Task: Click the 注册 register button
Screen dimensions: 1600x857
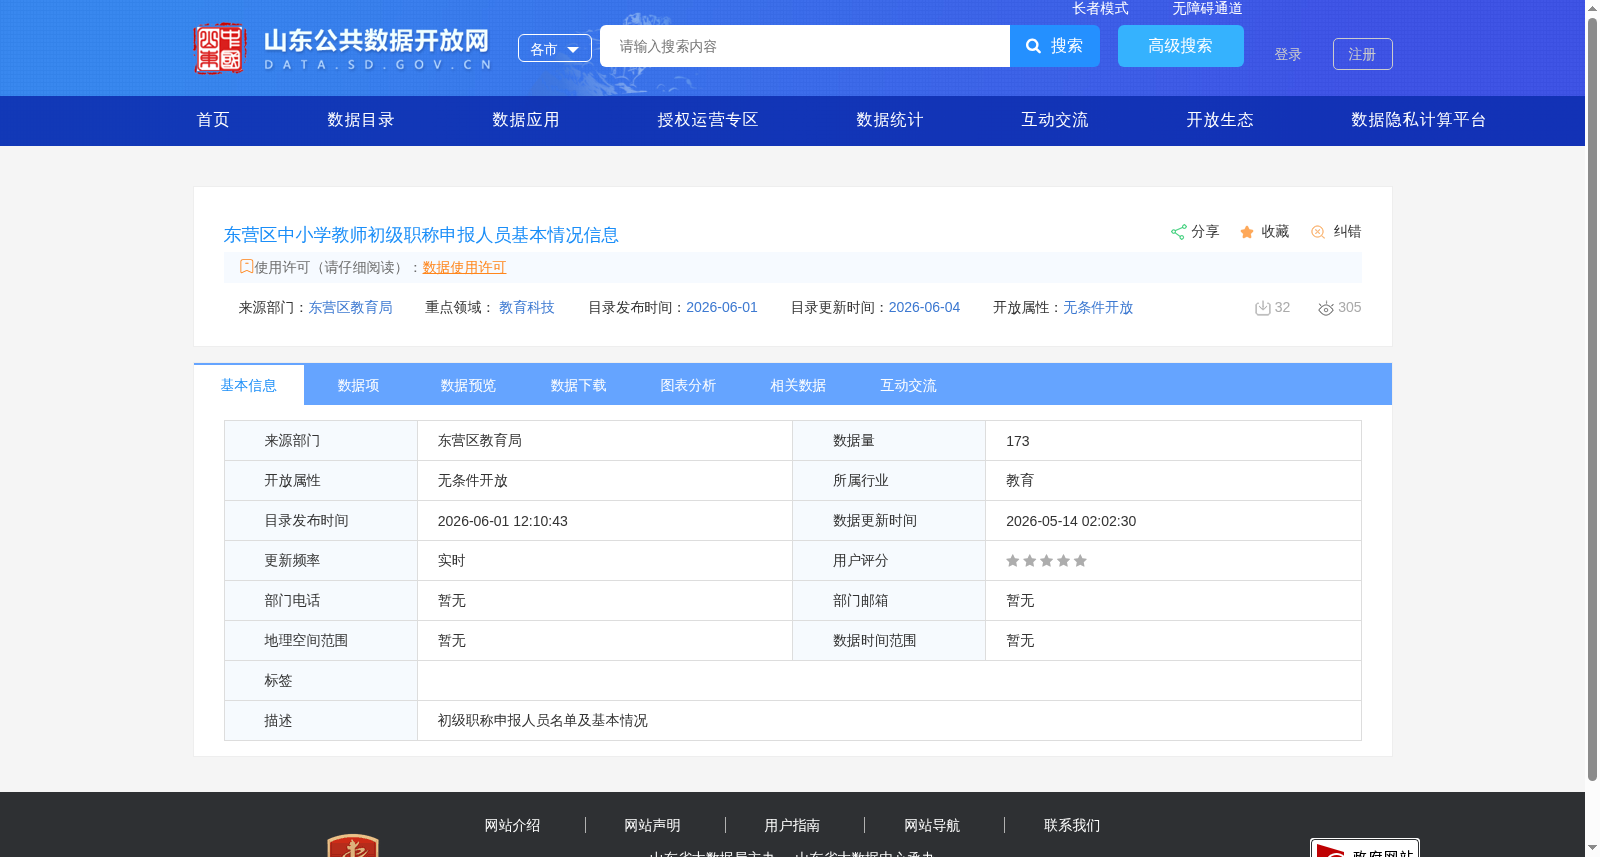Action: click(x=1363, y=54)
